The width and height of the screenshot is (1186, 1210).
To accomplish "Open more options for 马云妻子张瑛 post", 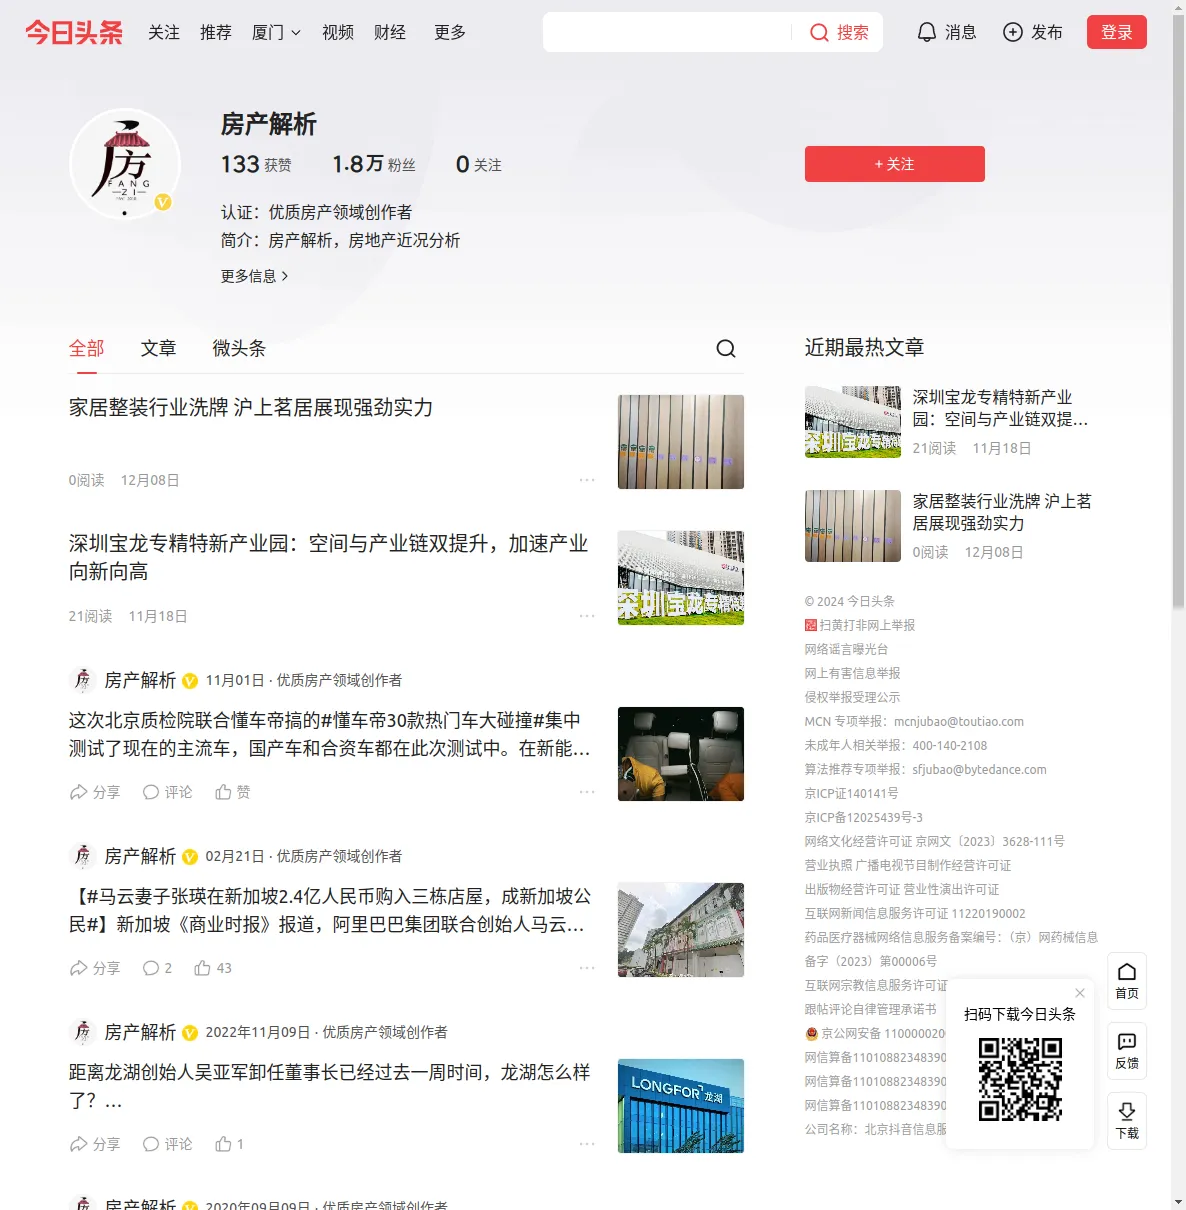I will point(587,968).
